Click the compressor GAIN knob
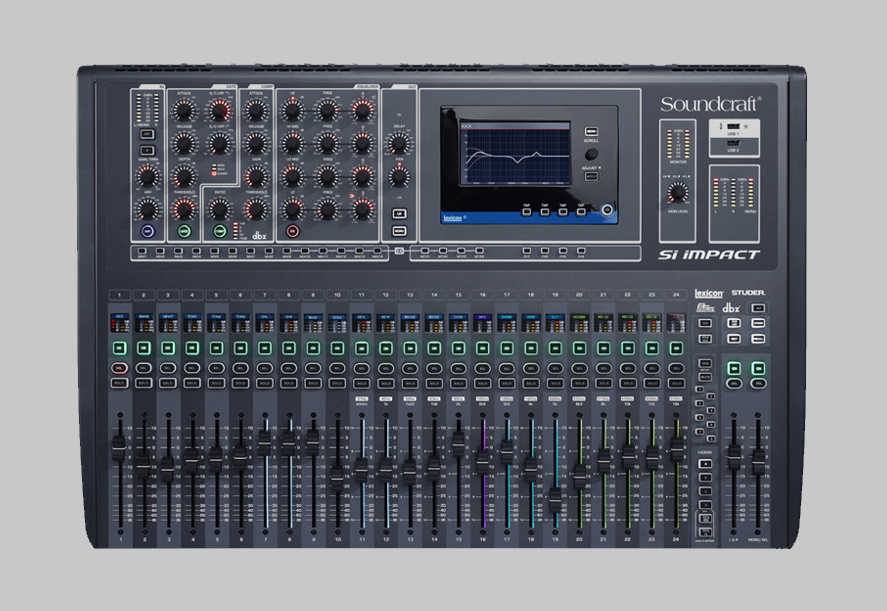This screenshot has width=887, height=611. point(257,176)
